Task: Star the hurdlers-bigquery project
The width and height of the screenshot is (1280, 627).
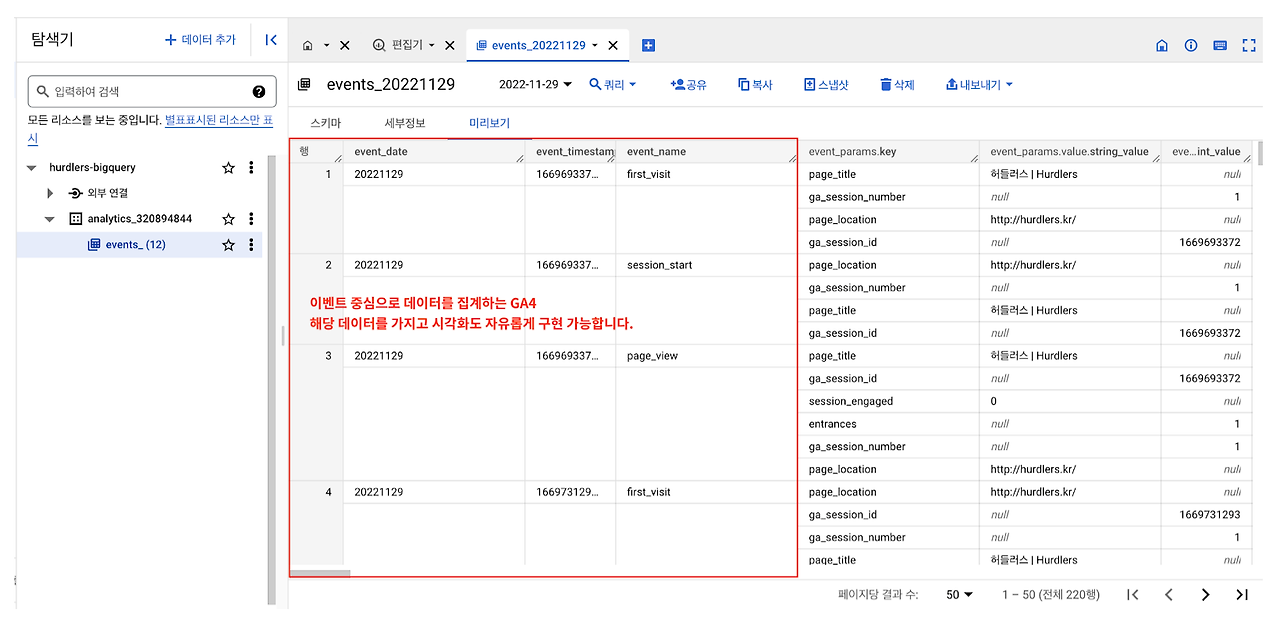Action: 228,168
